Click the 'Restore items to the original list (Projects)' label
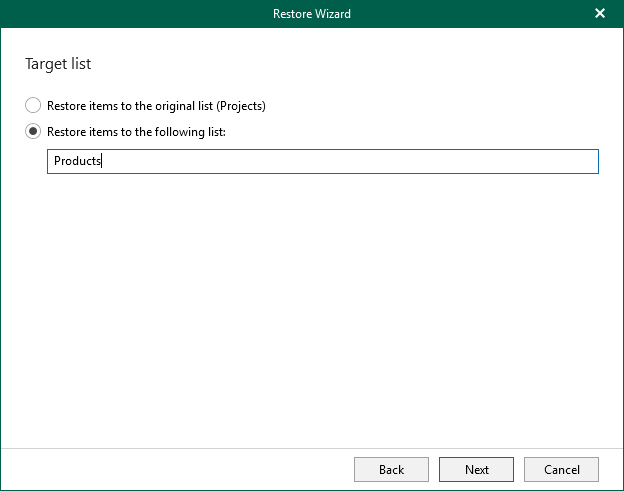This screenshot has width=624, height=491. 156,105
